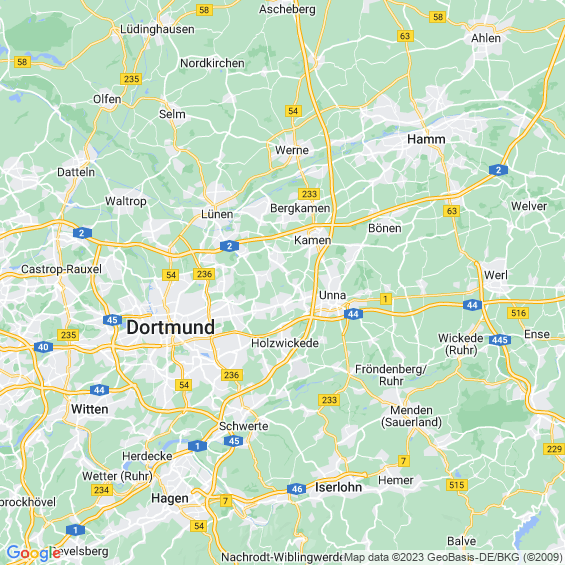Image resolution: width=565 pixels, height=565 pixels.
Task: Click the Holzwickede town label
Action: 285,343
